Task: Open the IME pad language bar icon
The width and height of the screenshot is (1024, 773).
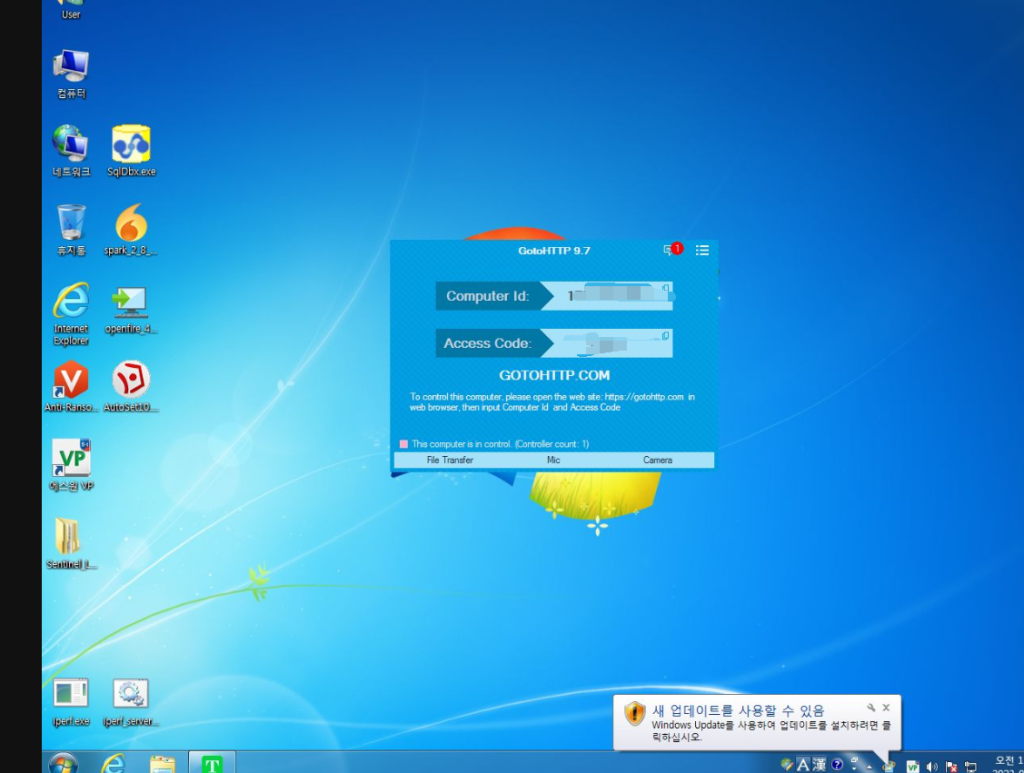Action: tap(787, 765)
